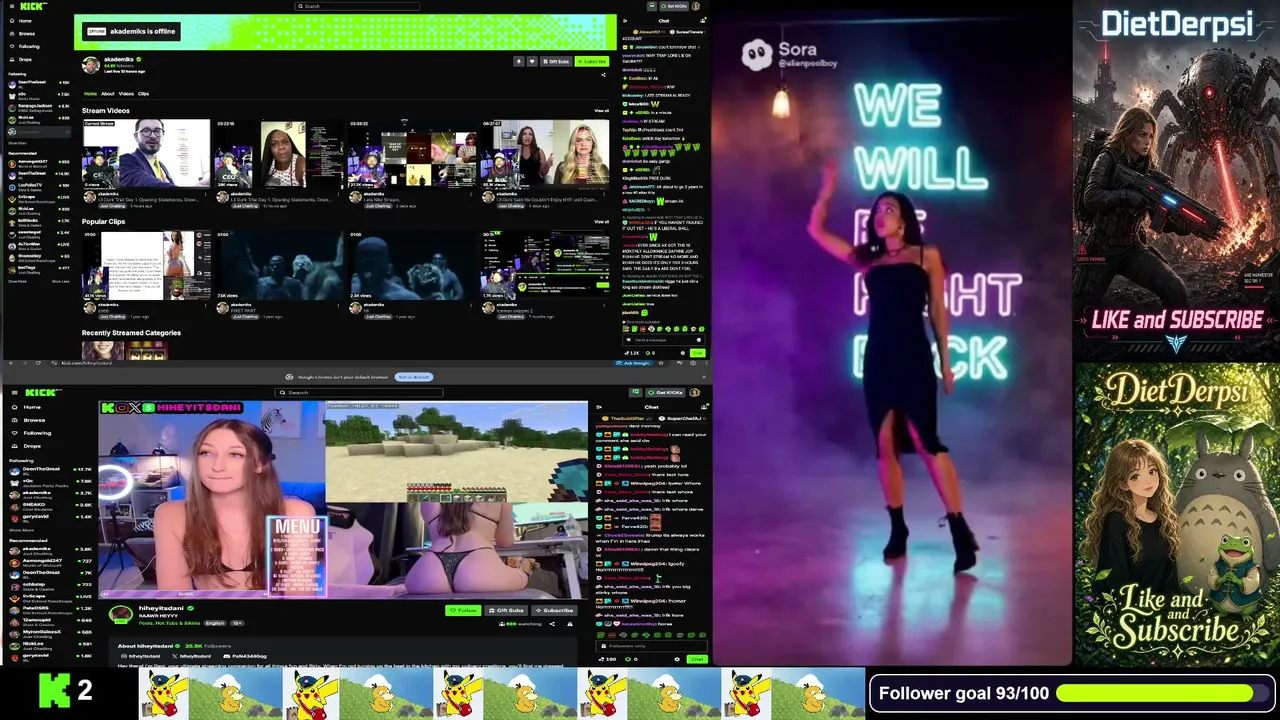Screen dimensions: 1280x720
Task: Send message with hiheyitsdani Chat button
Action: point(697,659)
